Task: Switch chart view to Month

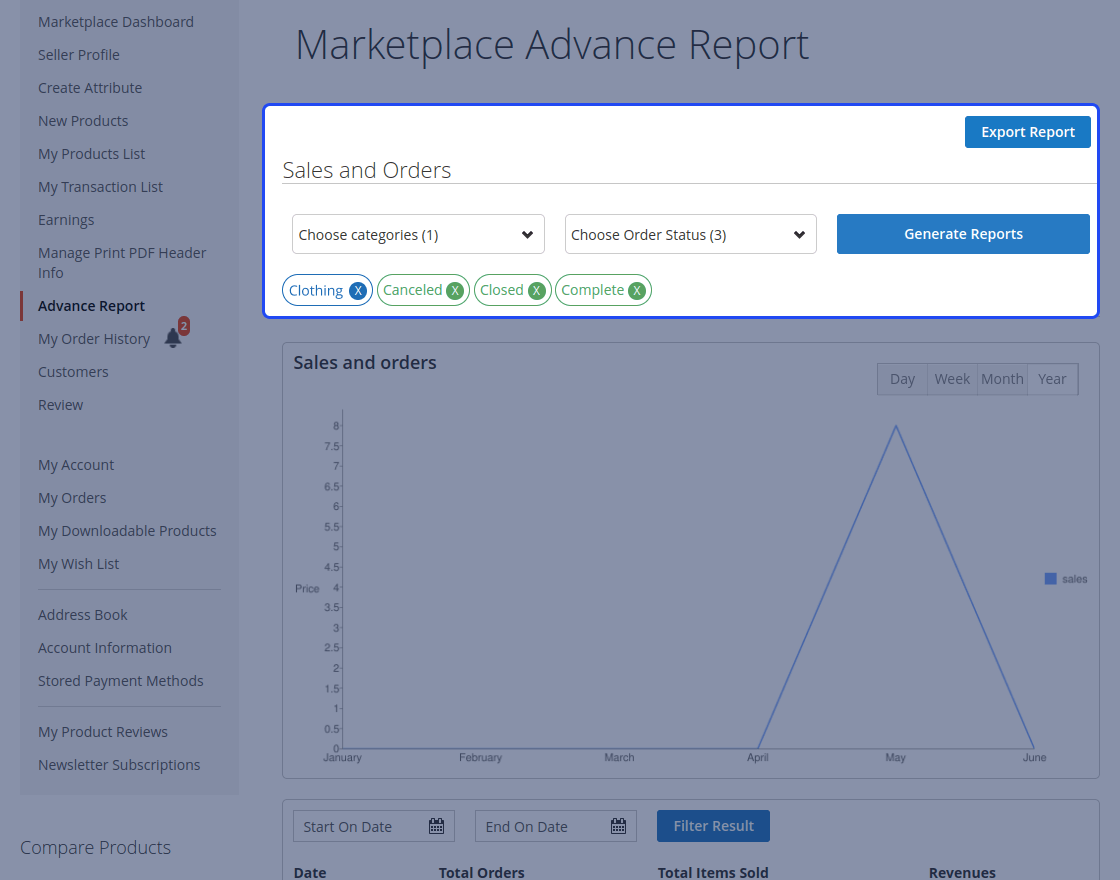Action: point(1002,379)
